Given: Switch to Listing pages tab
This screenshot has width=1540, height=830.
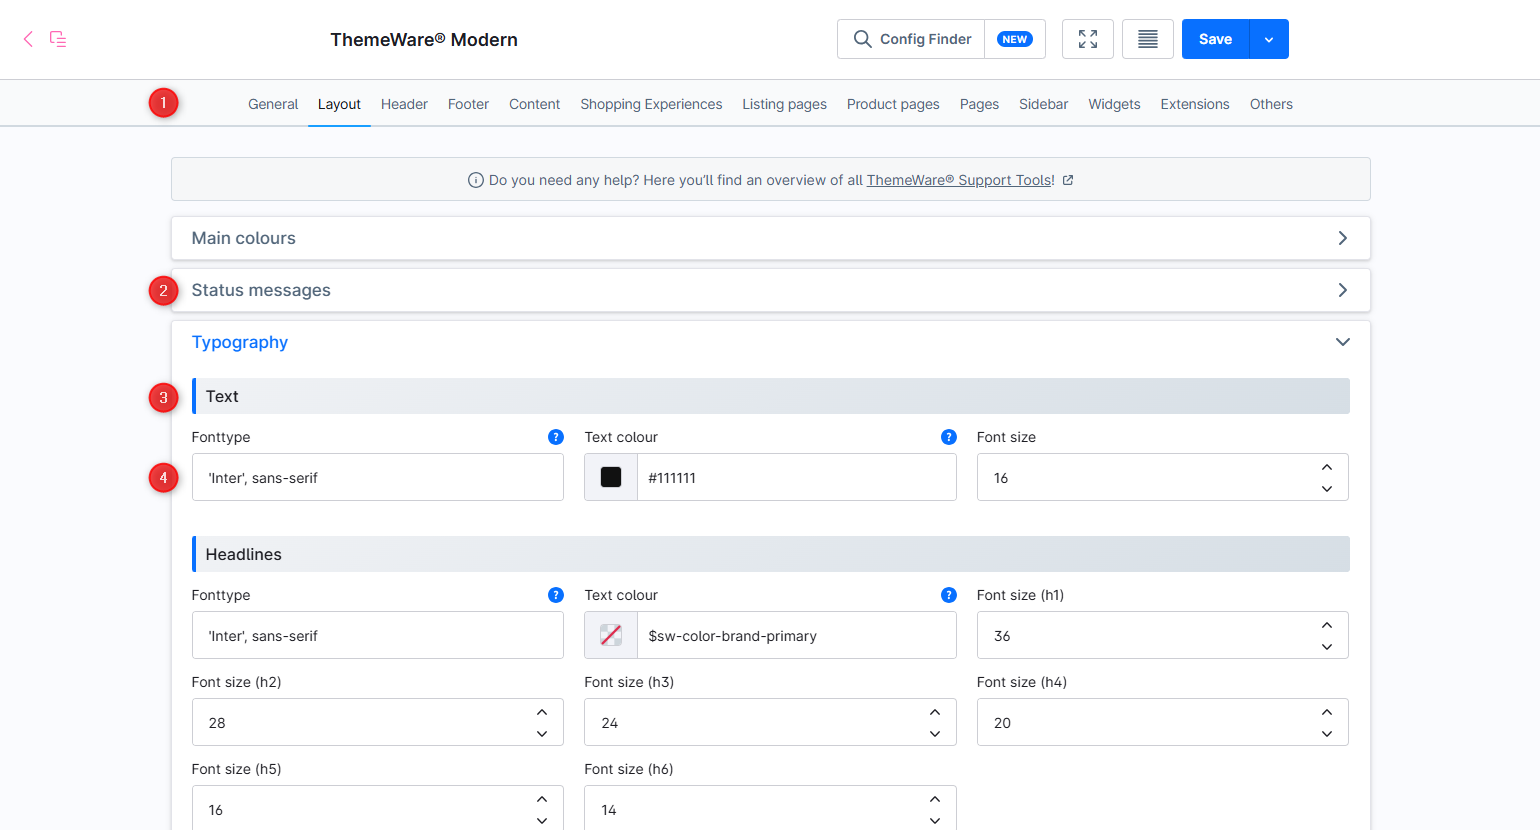Looking at the screenshot, I should pyautogui.click(x=784, y=104).
